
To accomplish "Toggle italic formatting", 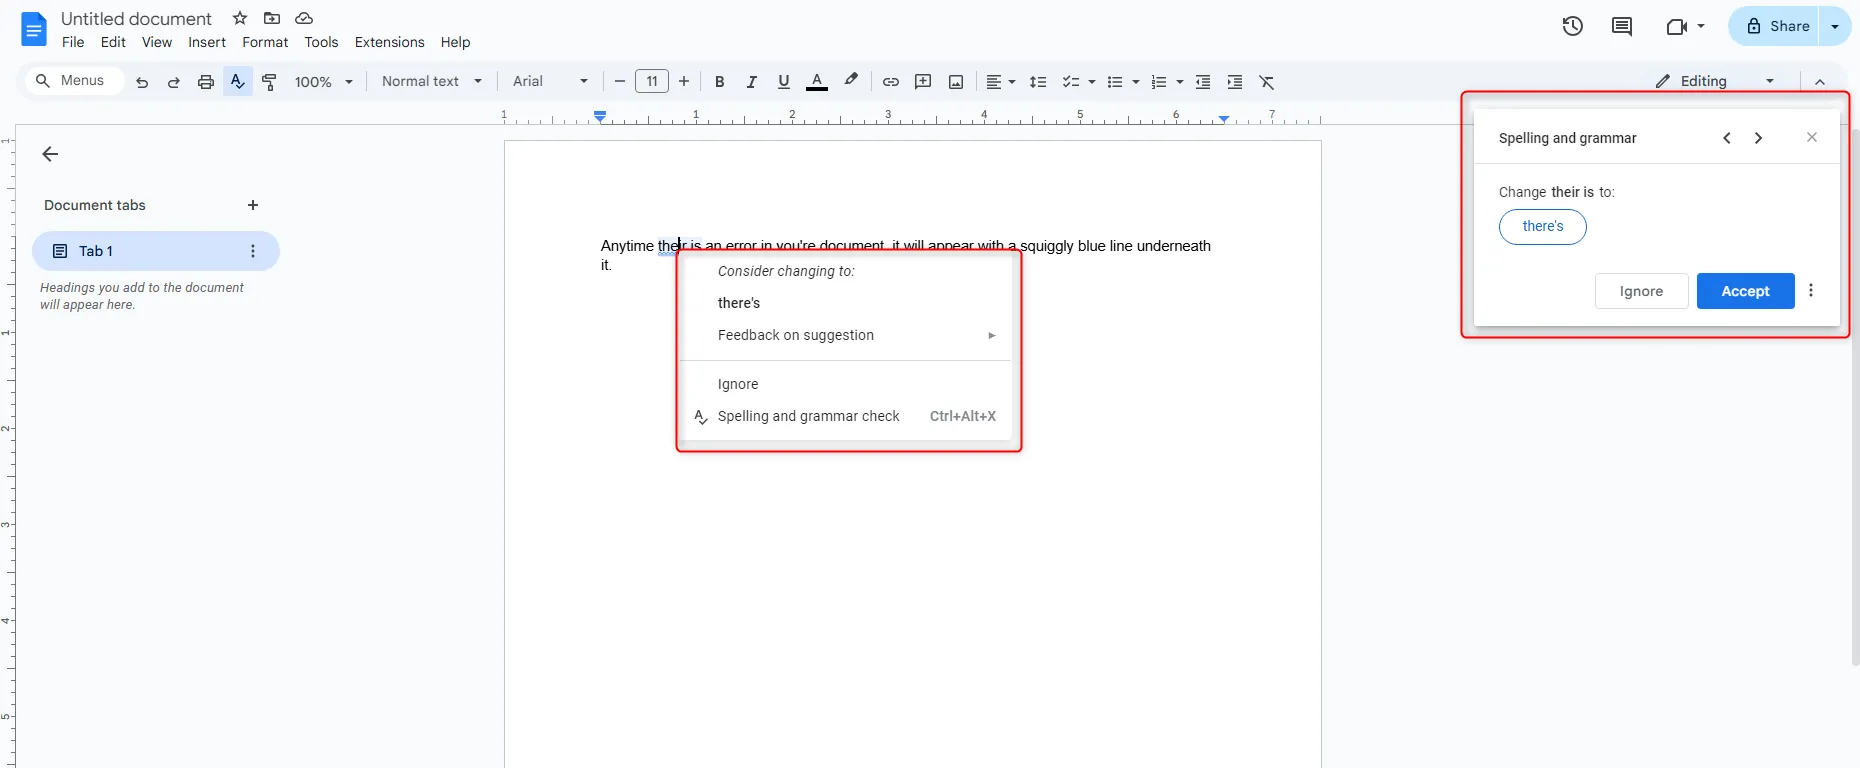I will point(751,82).
